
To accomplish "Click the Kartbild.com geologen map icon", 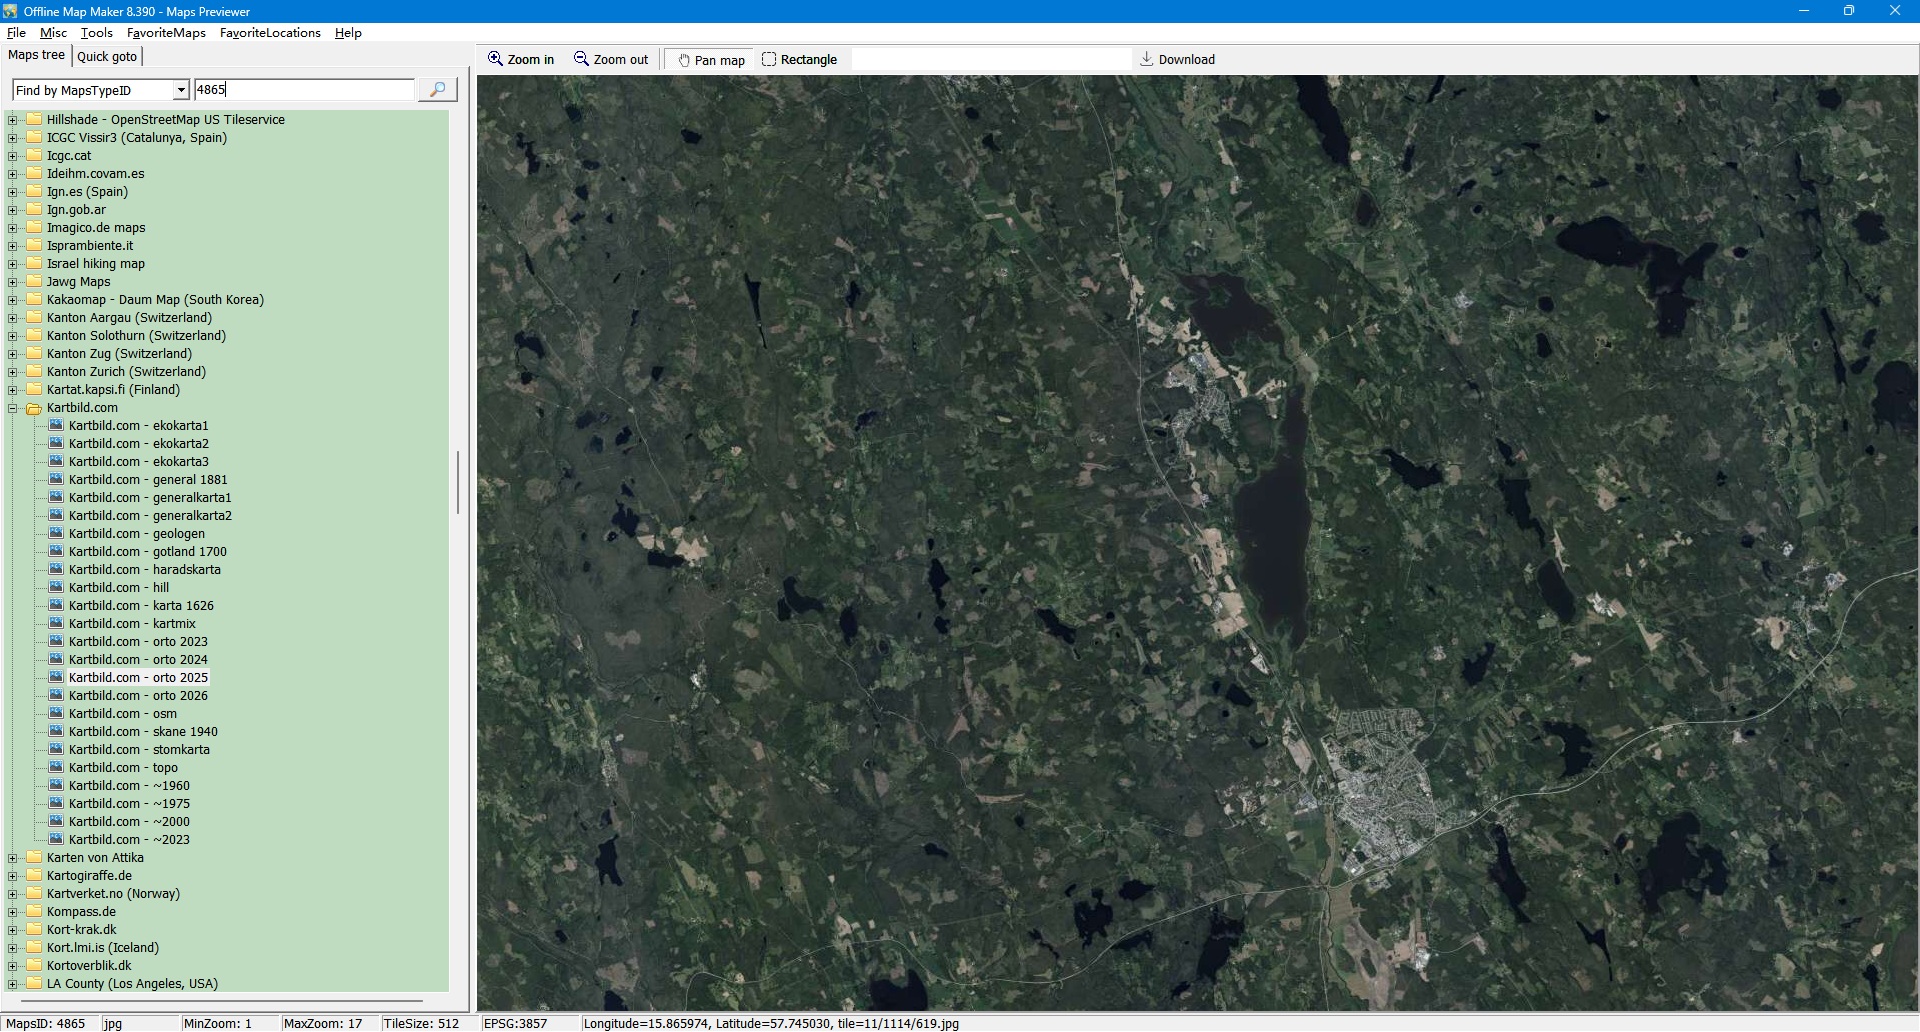I will tap(56, 533).
